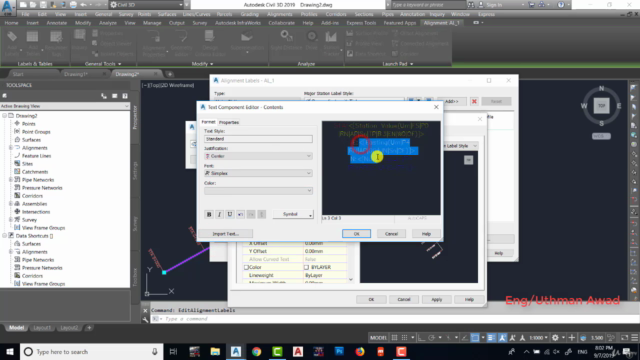This screenshot has width=640, height=360.
Task: Toggle lineweight display in status bar
Action: (x=491, y=338)
